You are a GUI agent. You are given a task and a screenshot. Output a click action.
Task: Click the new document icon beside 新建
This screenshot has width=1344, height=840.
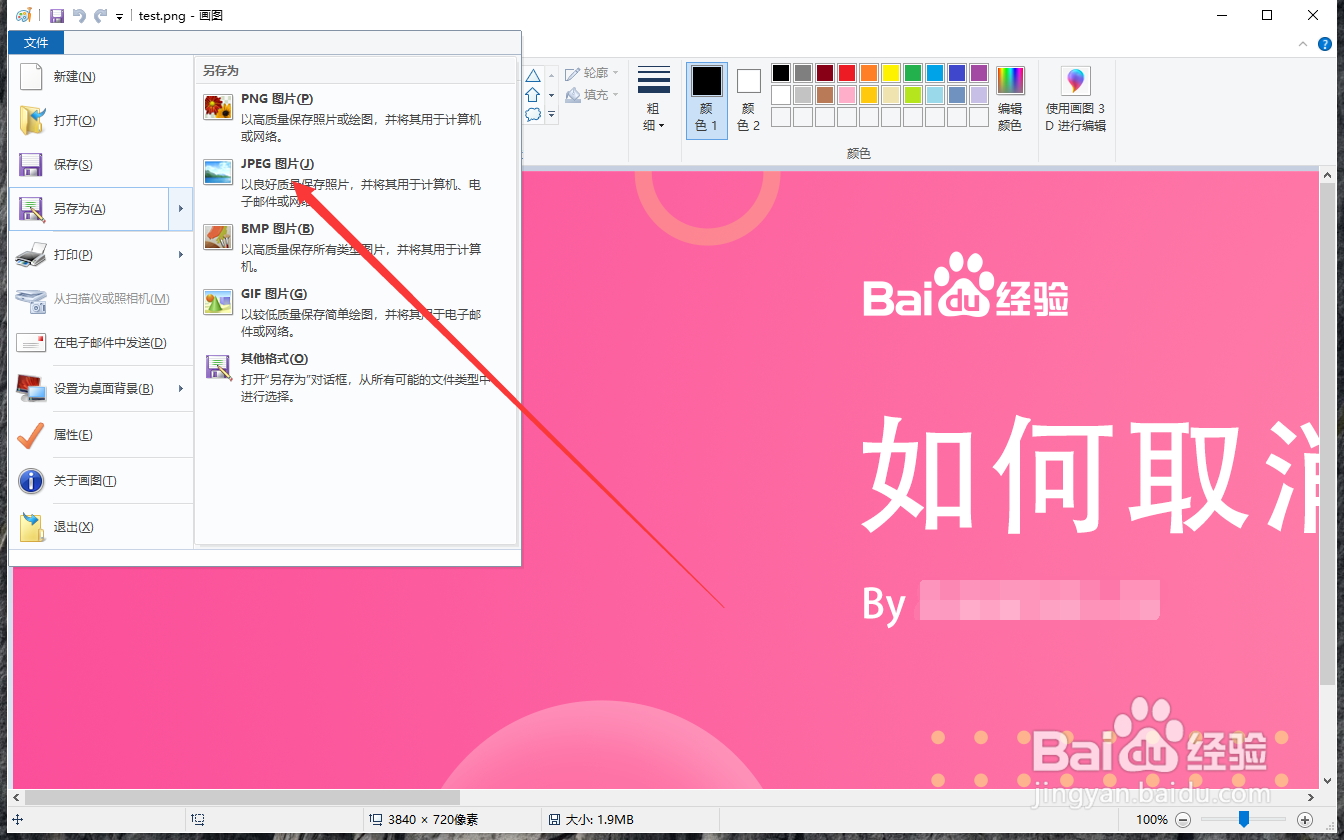pos(31,77)
